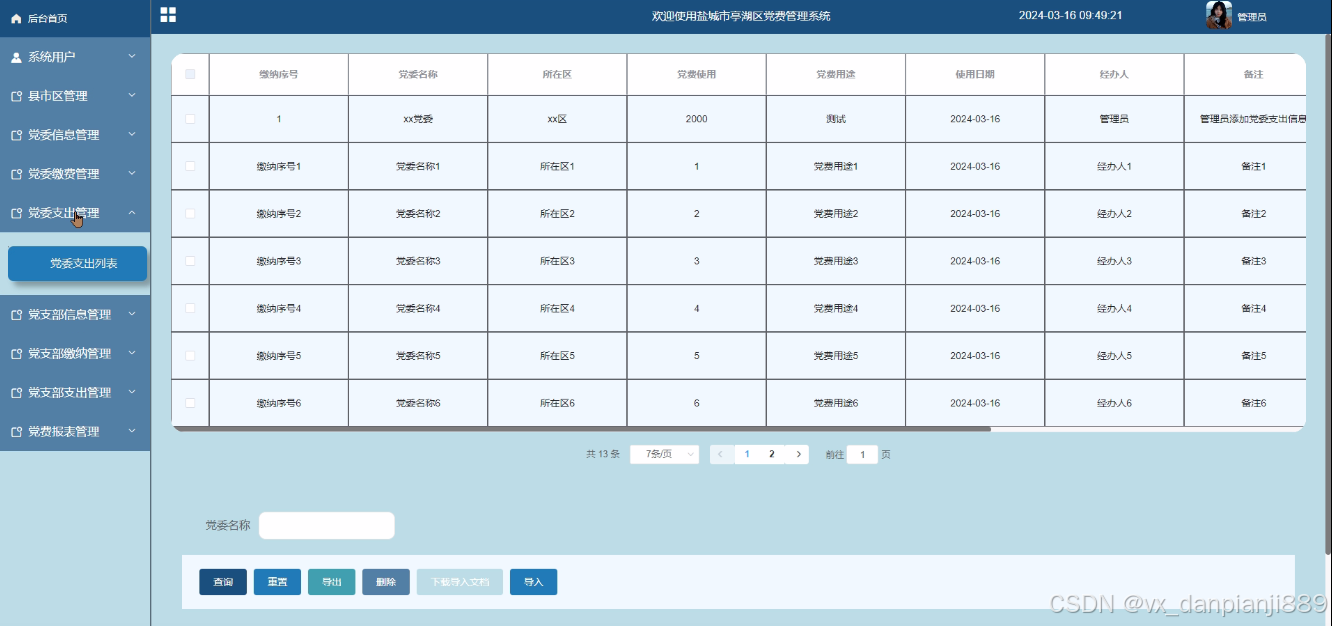
Task: Check the row for 缴纳序号3
Action: click(x=190, y=261)
